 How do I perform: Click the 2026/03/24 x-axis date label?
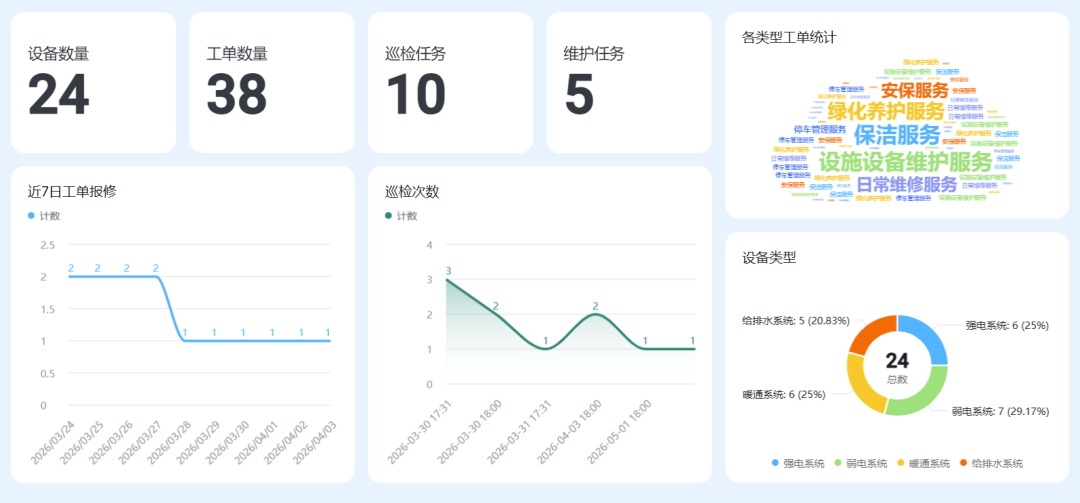50,441
